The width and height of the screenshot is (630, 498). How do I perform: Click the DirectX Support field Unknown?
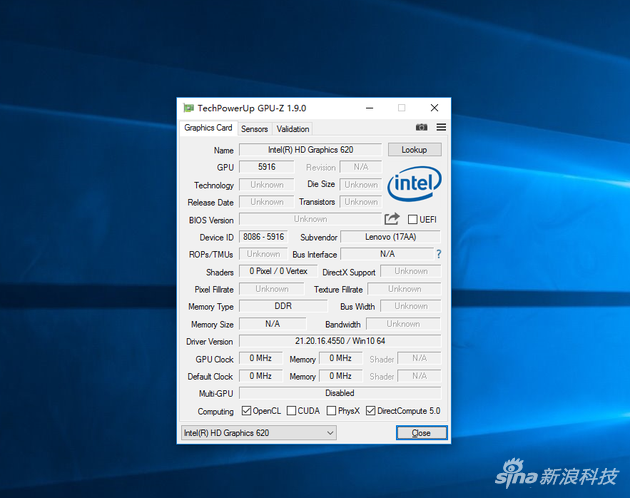(411, 271)
